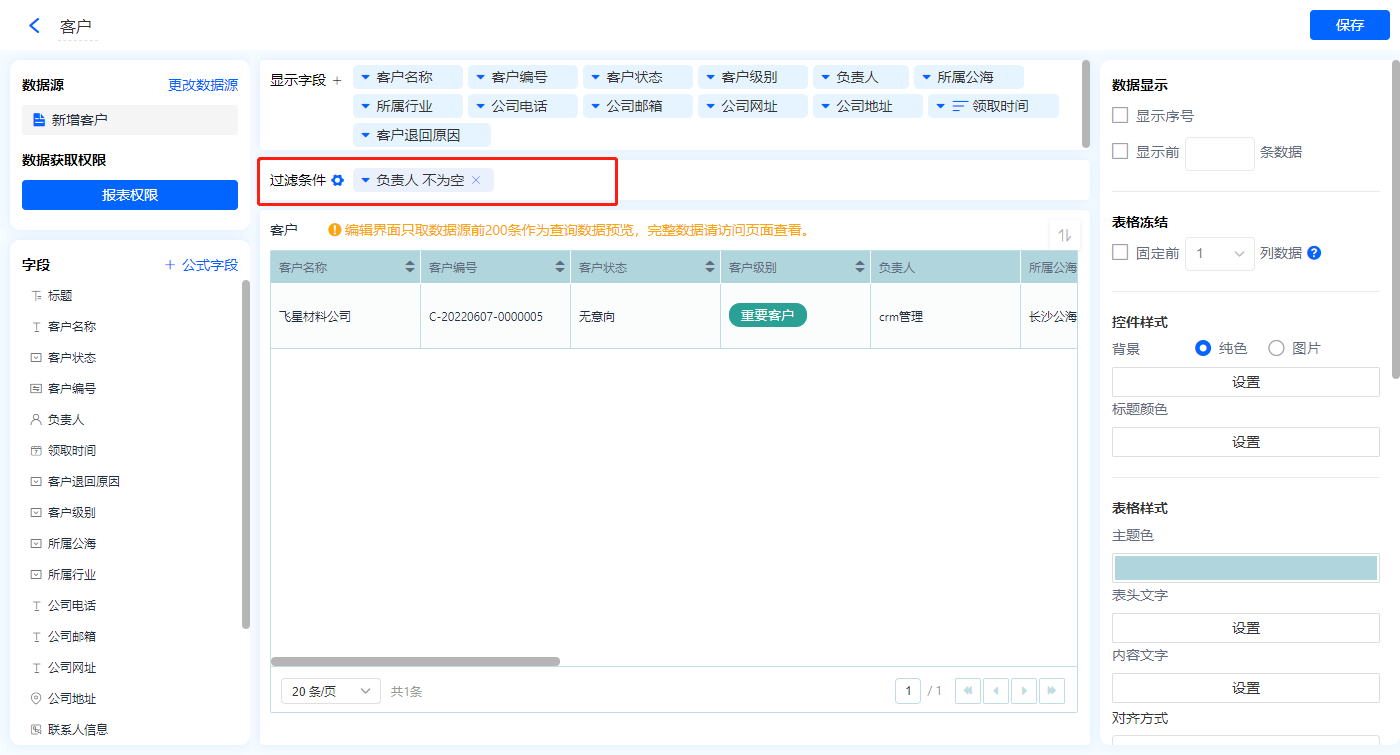Enable the 显示序号 checkbox

[1120, 116]
